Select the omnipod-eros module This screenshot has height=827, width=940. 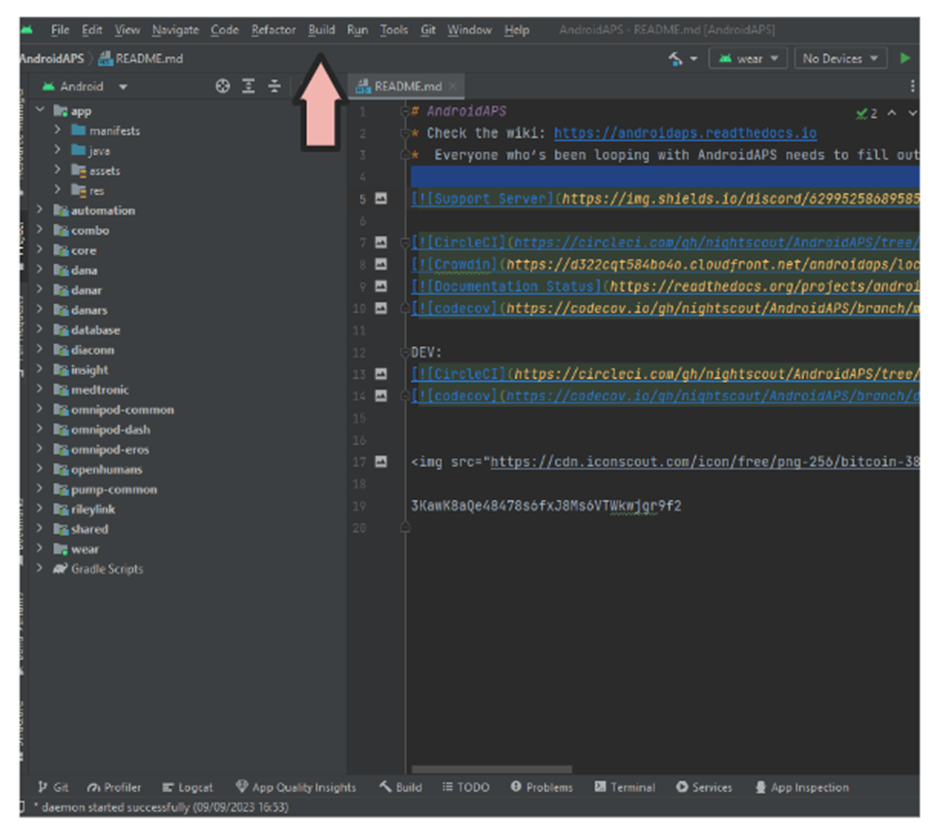(x=109, y=449)
